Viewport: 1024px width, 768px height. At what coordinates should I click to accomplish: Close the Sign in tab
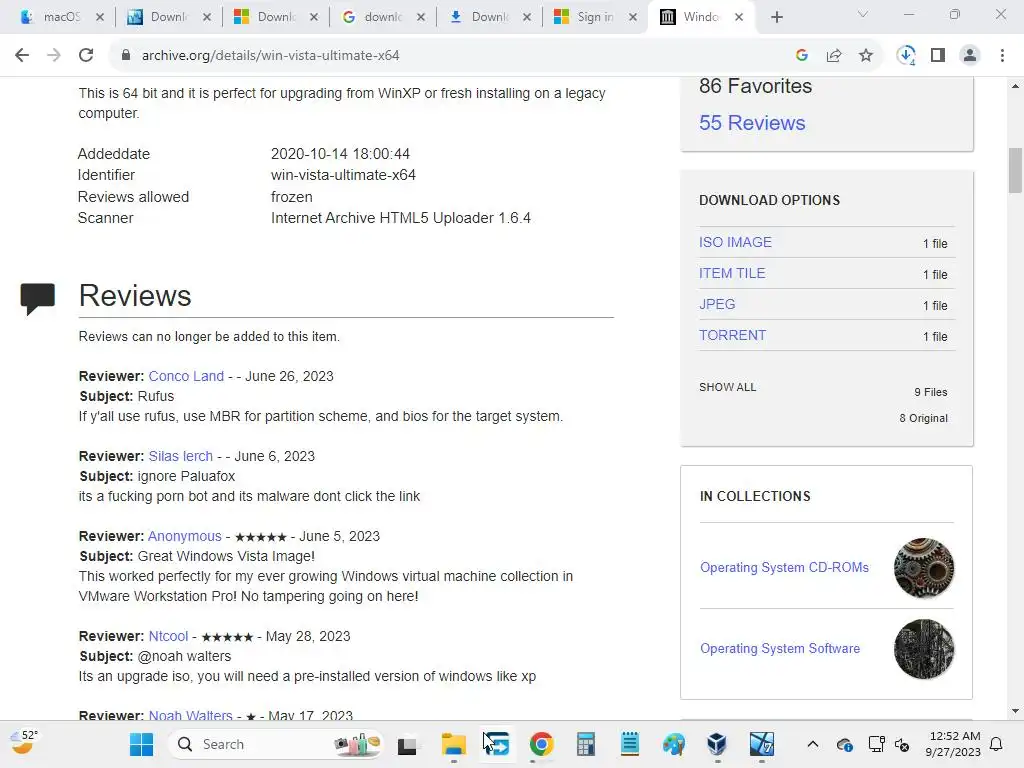pos(633,18)
